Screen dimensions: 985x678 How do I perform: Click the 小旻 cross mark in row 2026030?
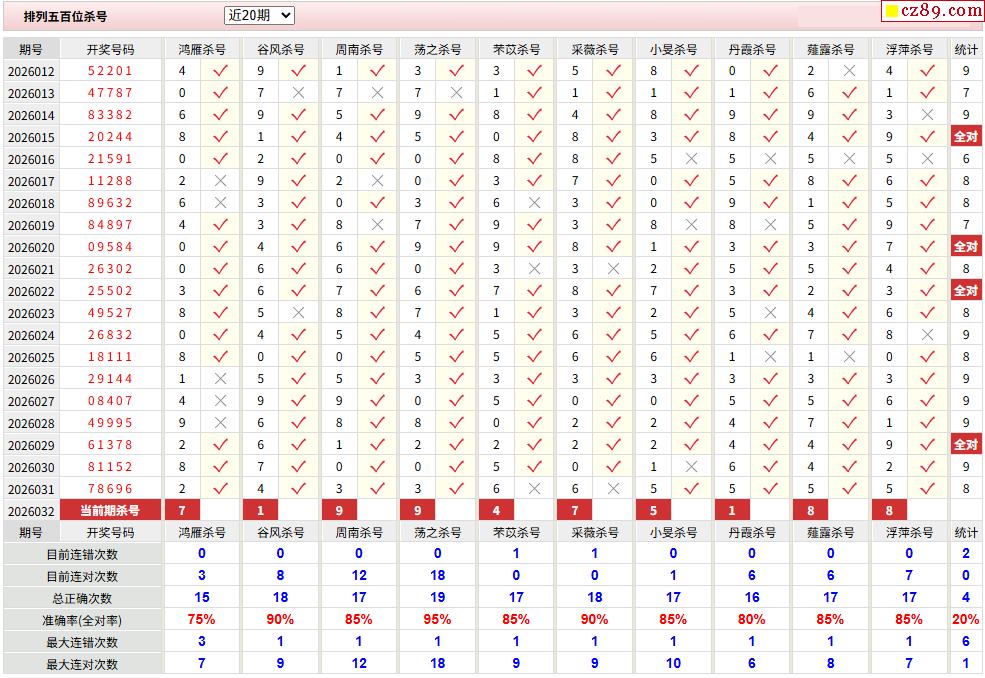coord(692,467)
